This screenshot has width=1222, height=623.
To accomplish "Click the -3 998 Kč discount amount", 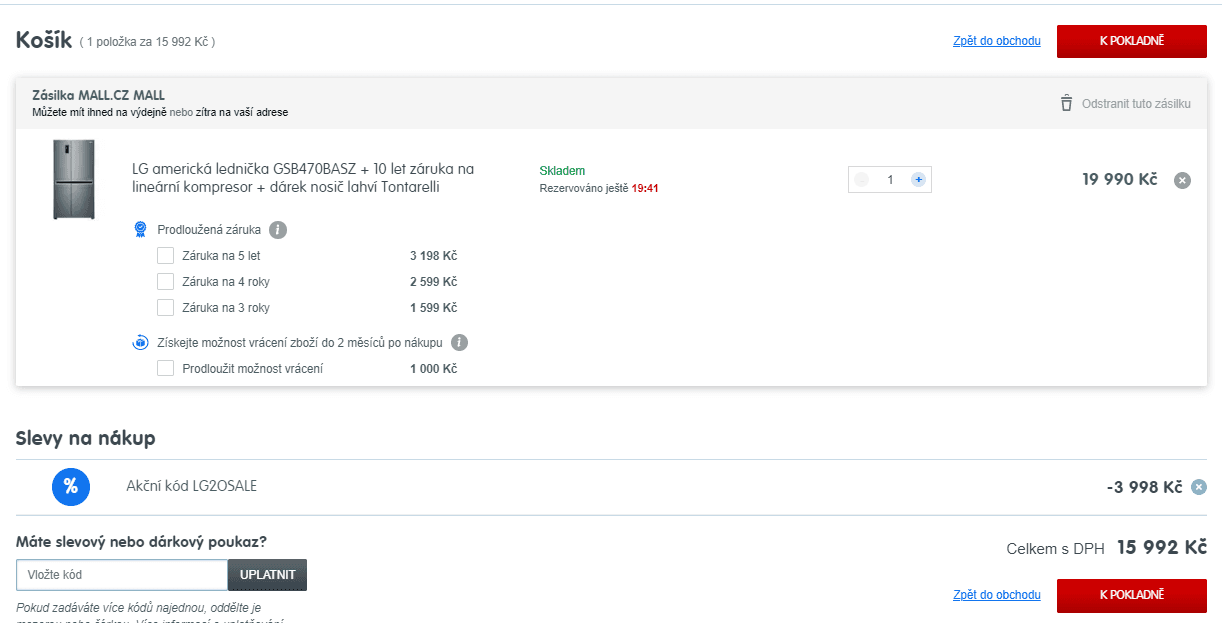I will [x=1144, y=487].
